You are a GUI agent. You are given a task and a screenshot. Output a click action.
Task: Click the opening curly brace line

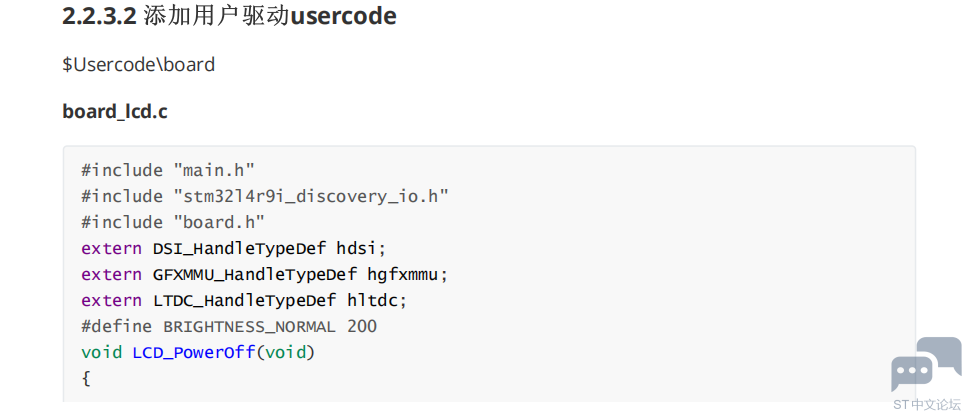click(86, 378)
